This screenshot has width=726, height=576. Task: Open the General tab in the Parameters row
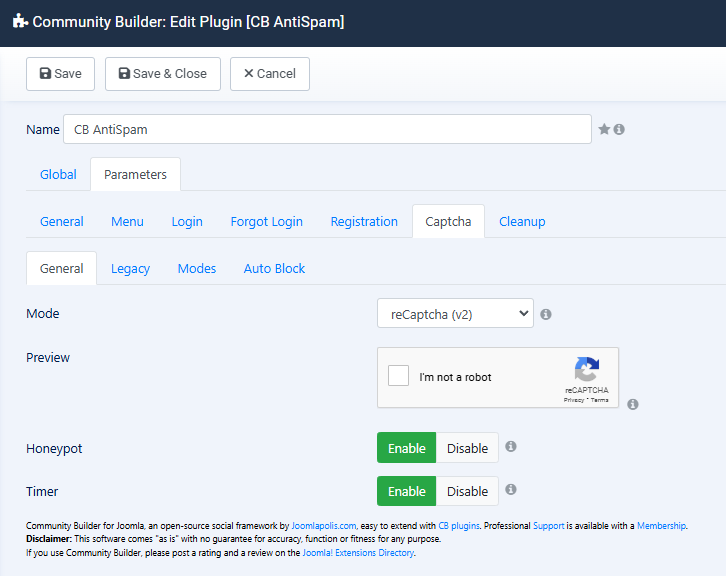62,222
